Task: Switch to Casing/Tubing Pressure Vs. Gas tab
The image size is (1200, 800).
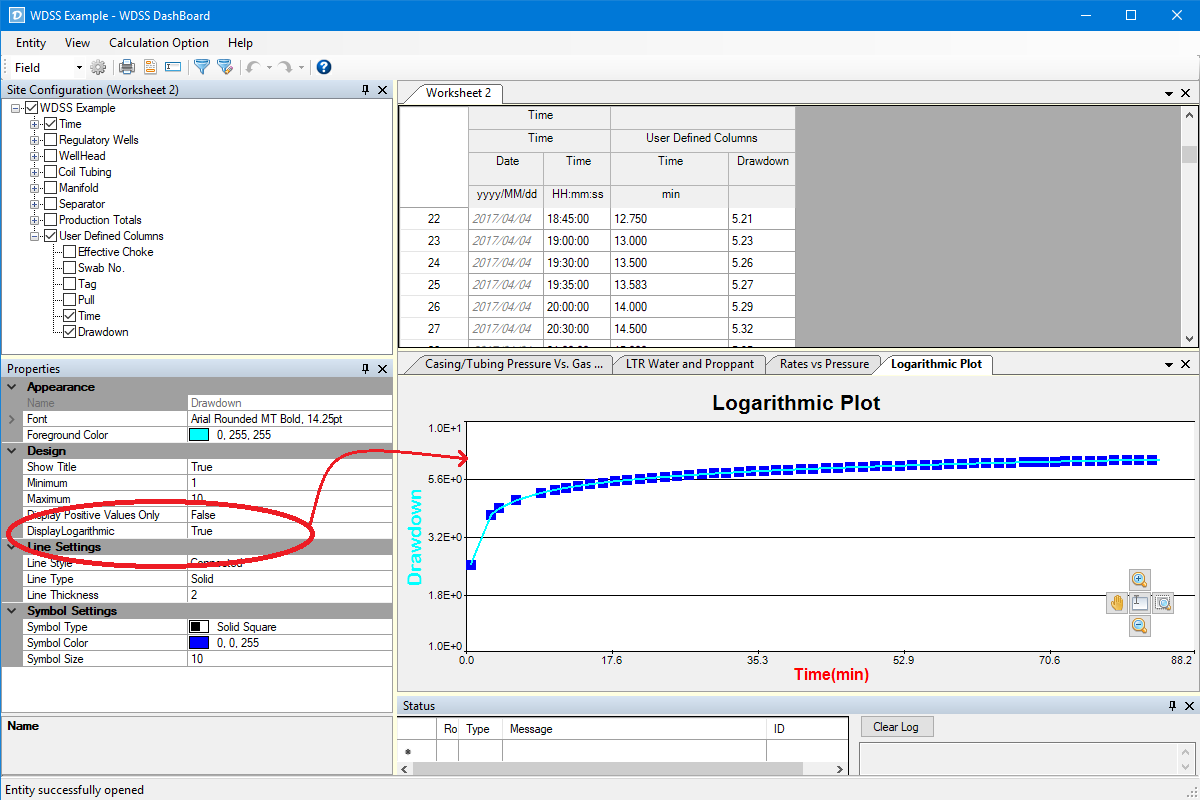Action: [514, 364]
